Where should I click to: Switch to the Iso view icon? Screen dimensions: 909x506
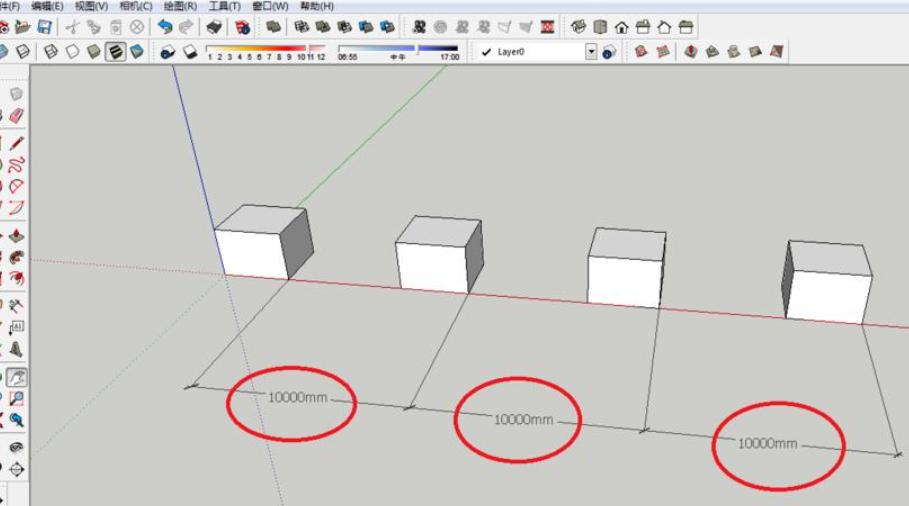(578, 27)
